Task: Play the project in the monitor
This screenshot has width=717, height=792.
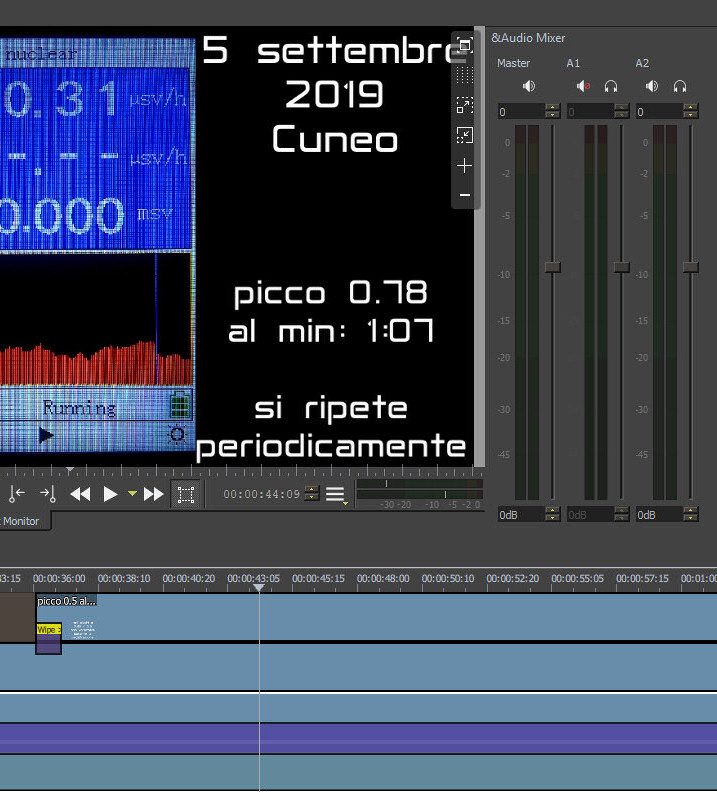Action: coord(110,494)
